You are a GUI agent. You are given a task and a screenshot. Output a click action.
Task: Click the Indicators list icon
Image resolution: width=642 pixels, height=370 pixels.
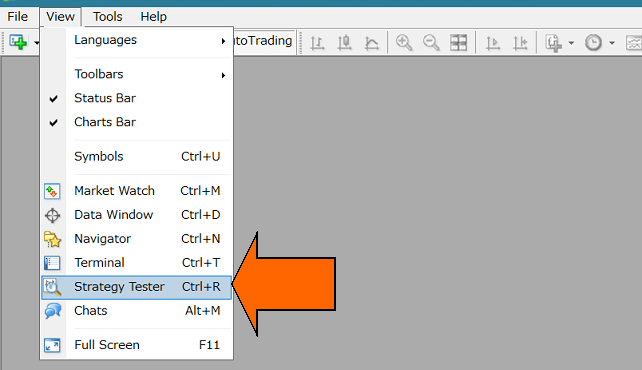tap(553, 43)
